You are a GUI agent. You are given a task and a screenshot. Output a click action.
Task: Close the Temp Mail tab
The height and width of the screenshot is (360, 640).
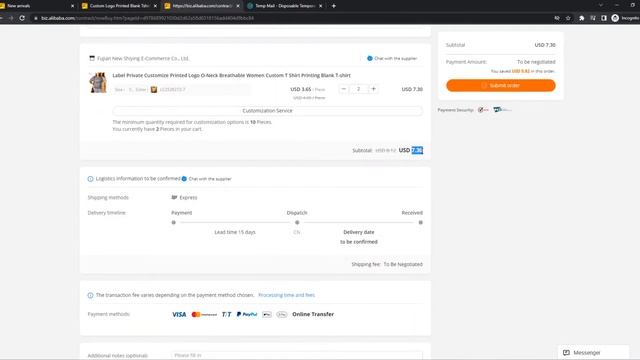320,6
